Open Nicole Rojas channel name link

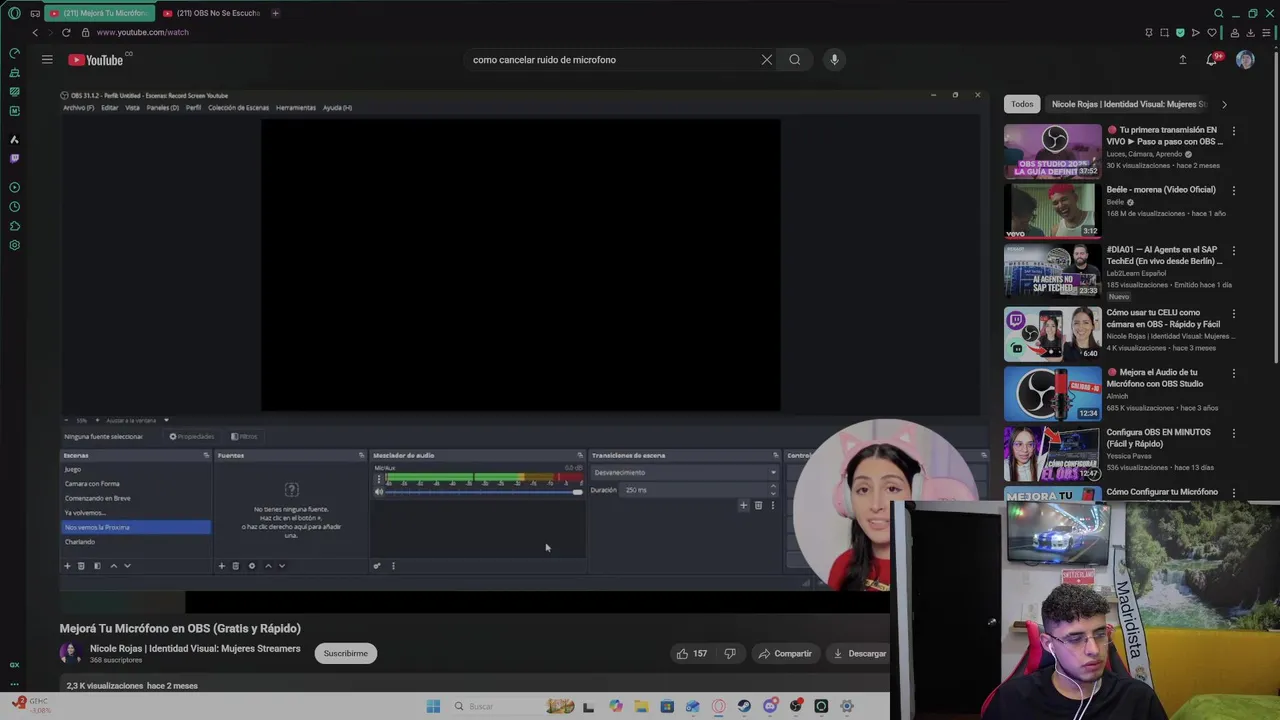[195, 648]
